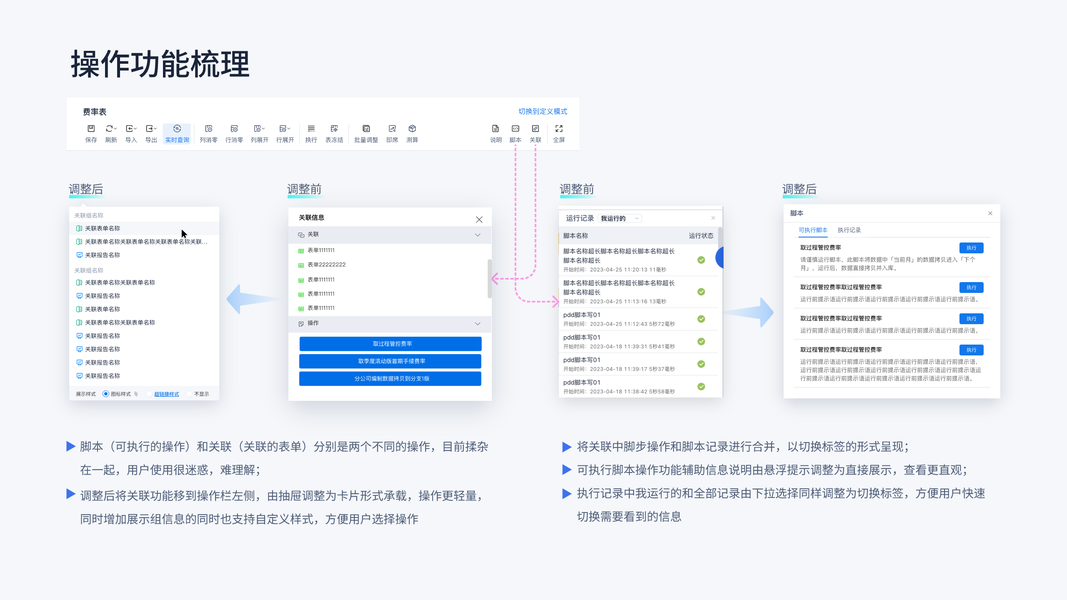This screenshot has height=600, width=1067.
Task: Click the scrollbar in 关联信息 panel
Action: [489, 278]
